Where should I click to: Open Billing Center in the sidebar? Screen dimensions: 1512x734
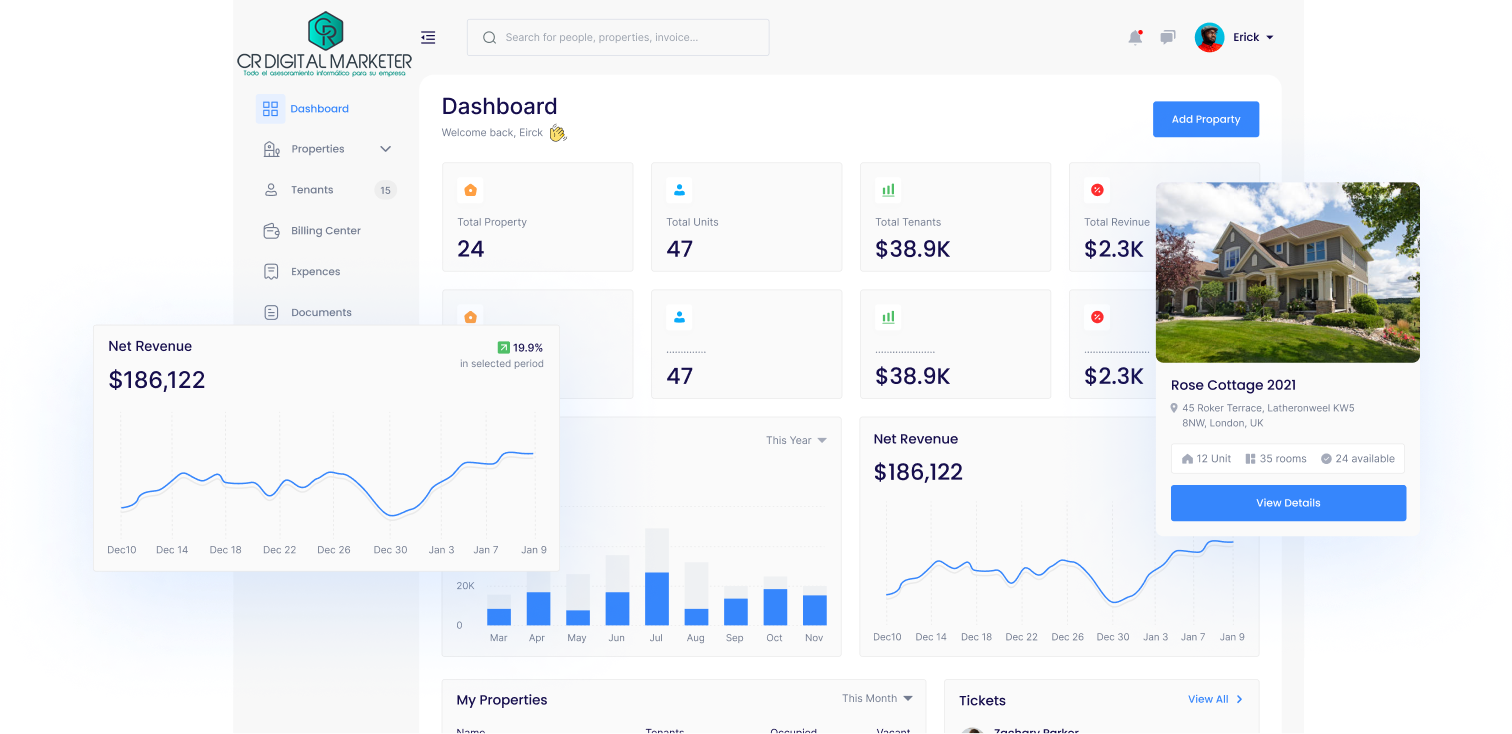tap(325, 231)
